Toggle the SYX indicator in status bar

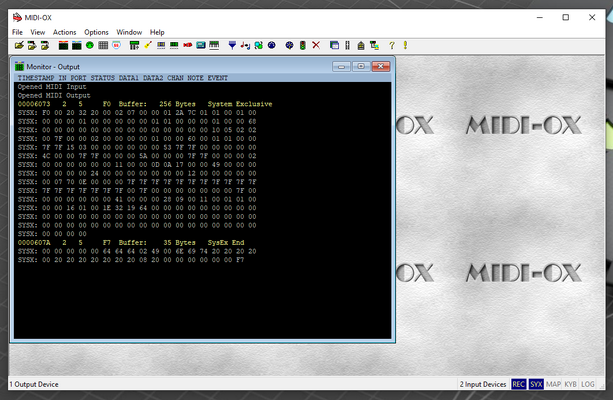pos(536,384)
